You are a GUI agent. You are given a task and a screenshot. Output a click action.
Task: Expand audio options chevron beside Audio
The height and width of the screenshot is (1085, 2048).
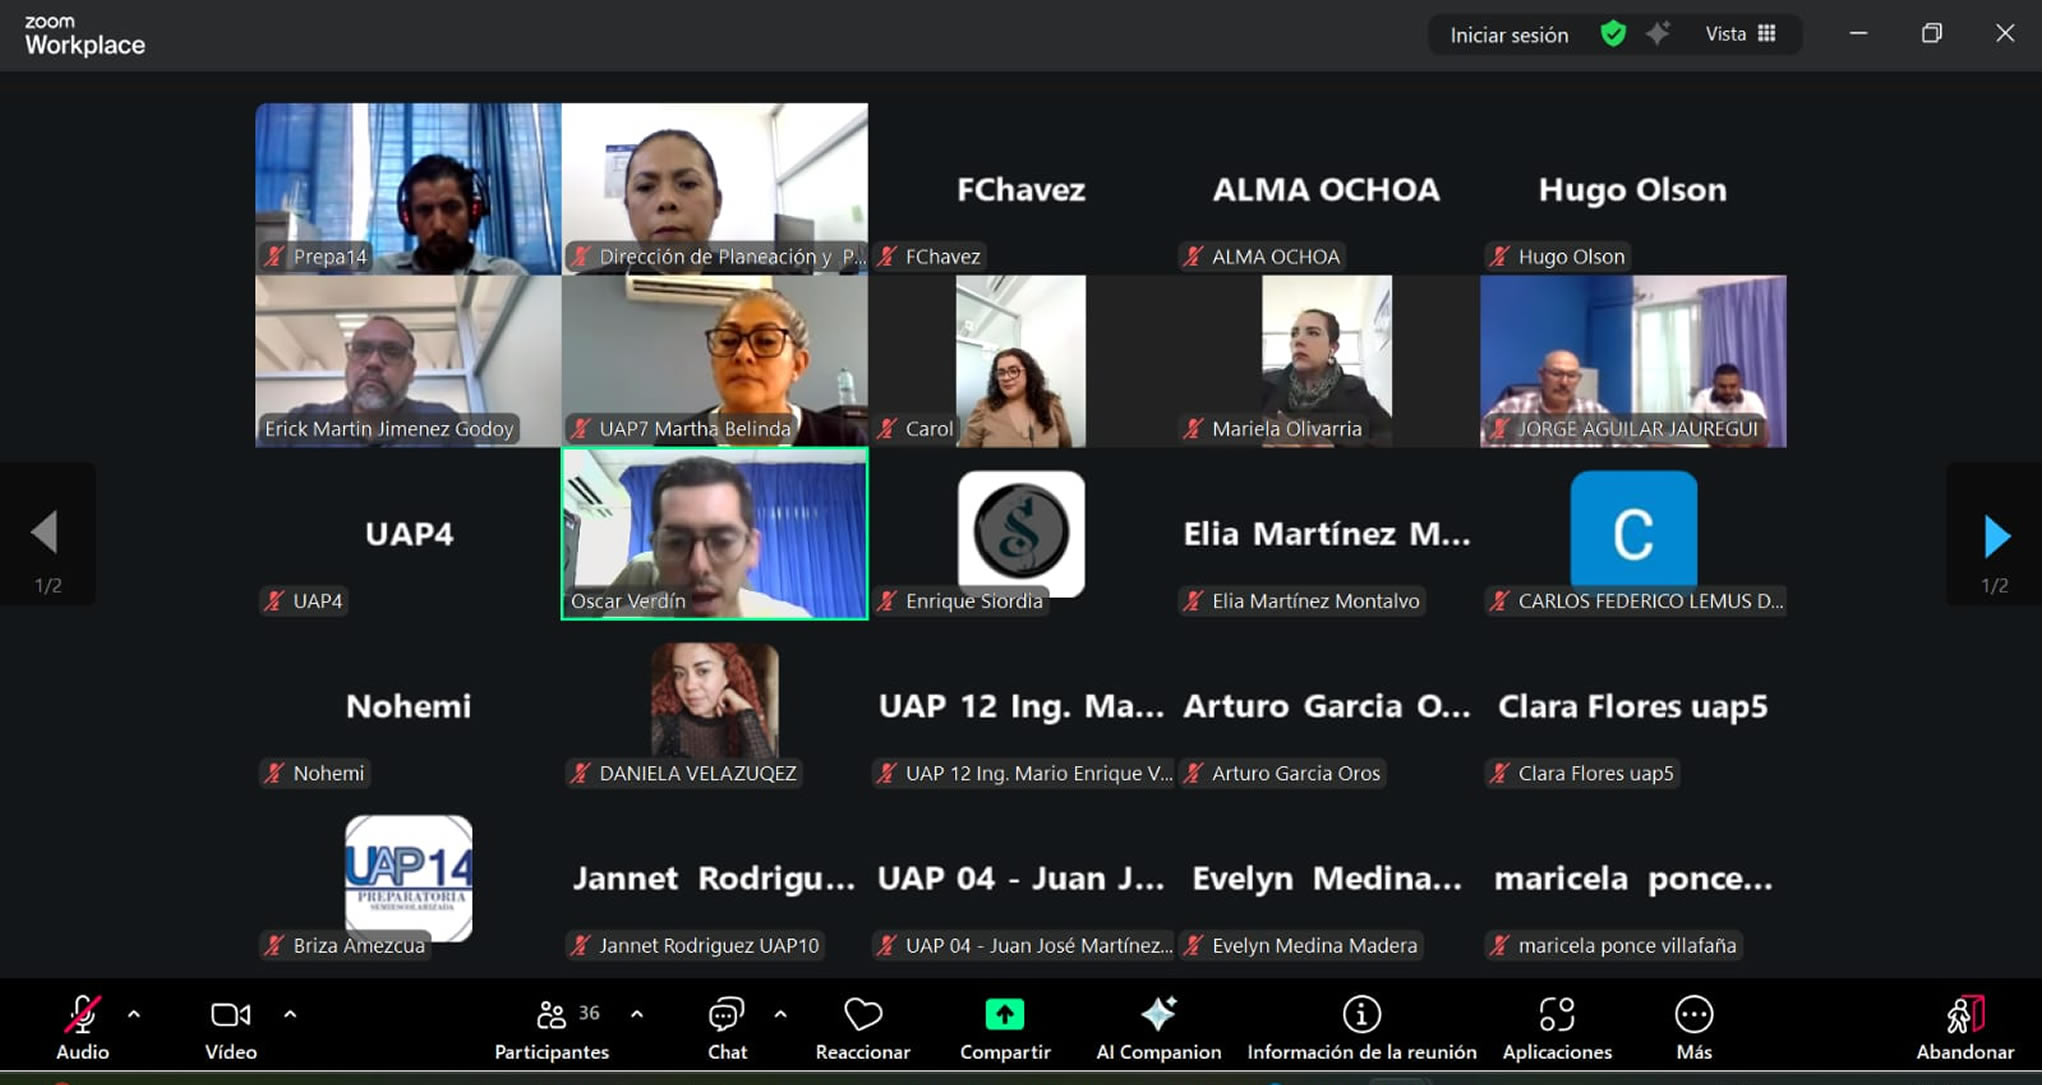(x=134, y=1014)
